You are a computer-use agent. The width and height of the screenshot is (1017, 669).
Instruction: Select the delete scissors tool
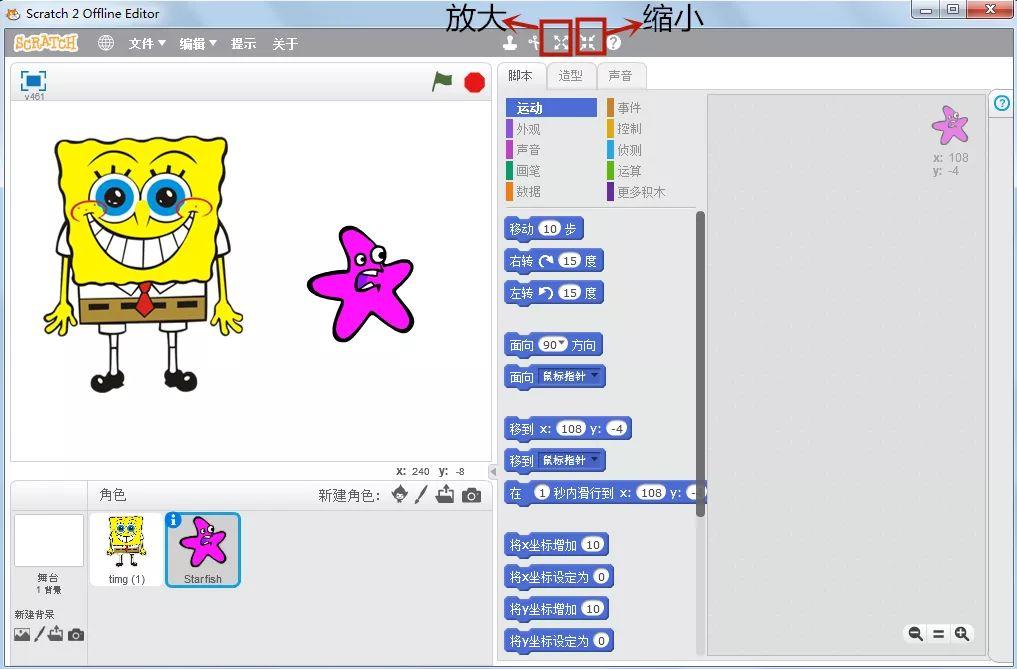(x=534, y=43)
